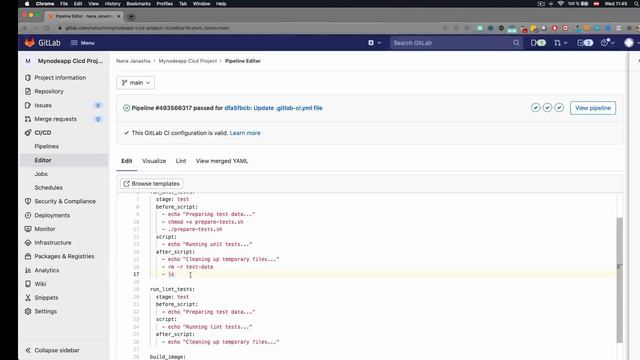Click the search magnifier icon
Image resolution: width=640 pixels, height=360 pixels.
pos(516,43)
